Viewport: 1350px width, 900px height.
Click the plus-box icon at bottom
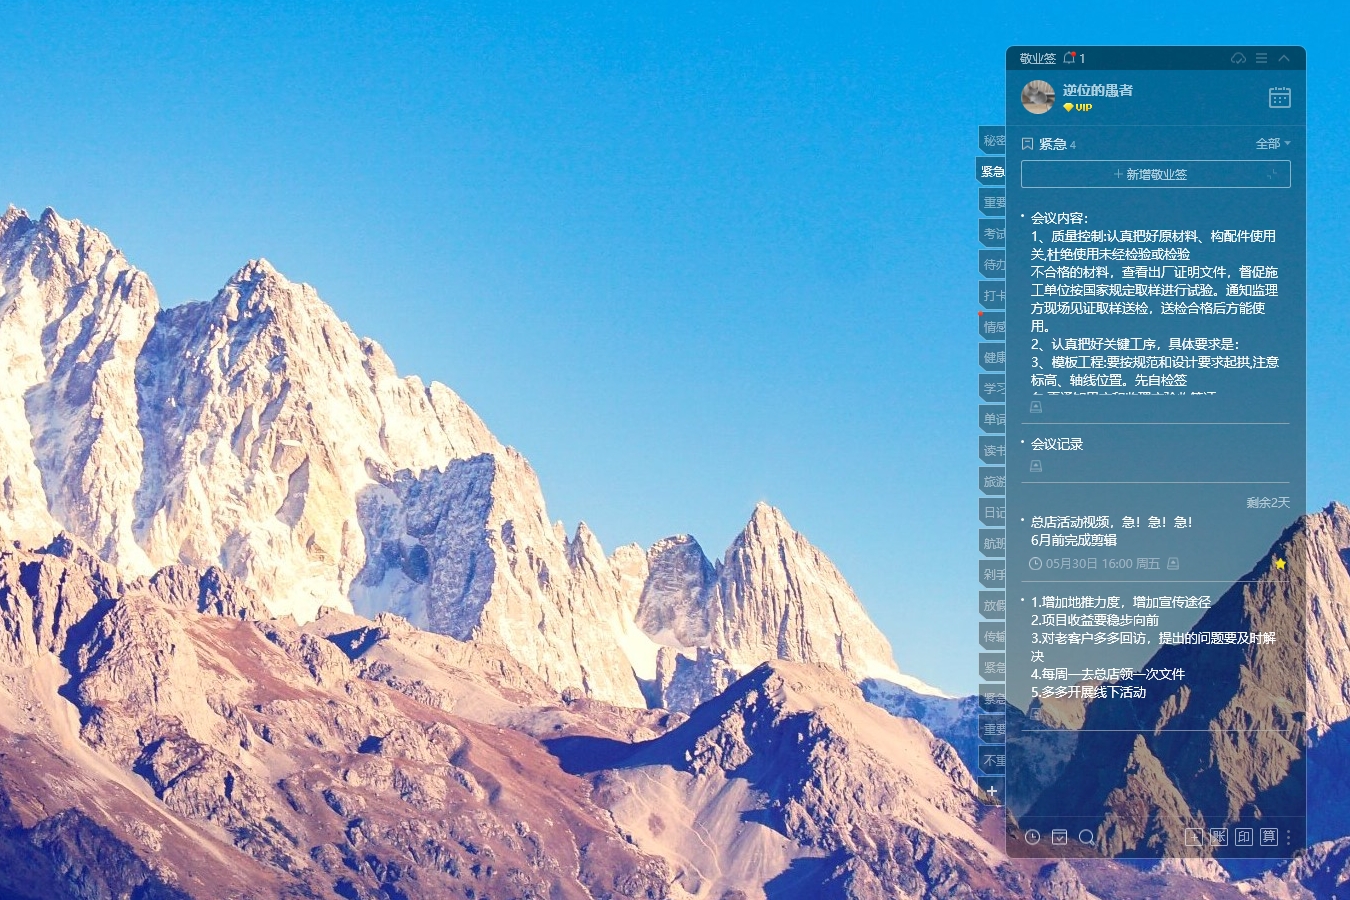coord(1194,837)
